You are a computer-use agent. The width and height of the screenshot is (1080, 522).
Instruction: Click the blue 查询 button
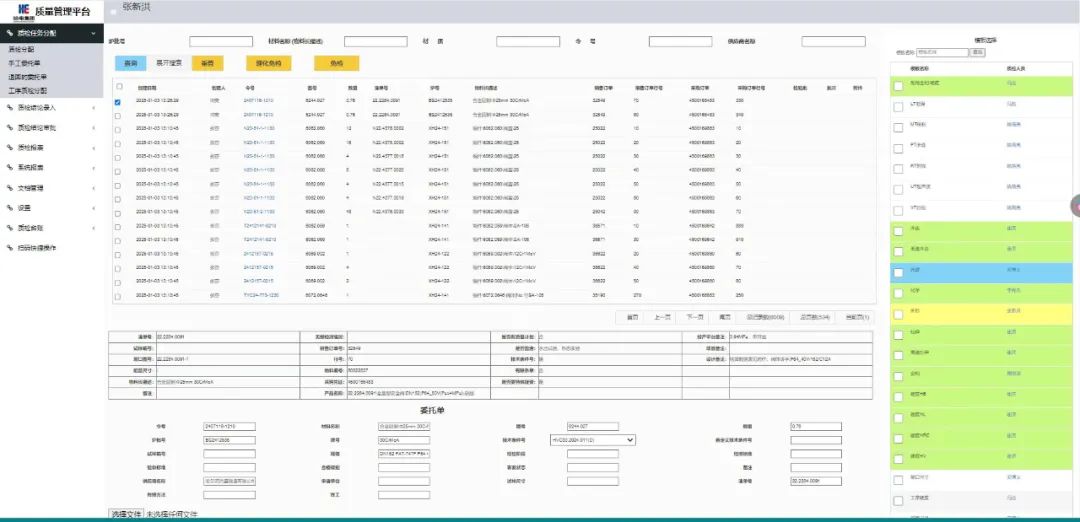coord(130,63)
